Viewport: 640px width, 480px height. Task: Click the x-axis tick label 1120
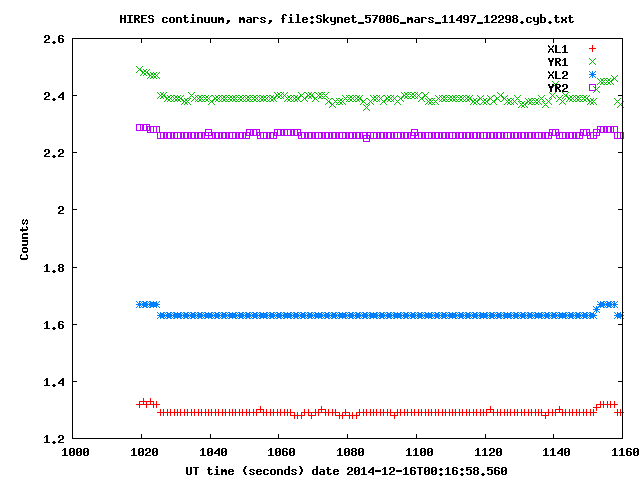(x=488, y=452)
